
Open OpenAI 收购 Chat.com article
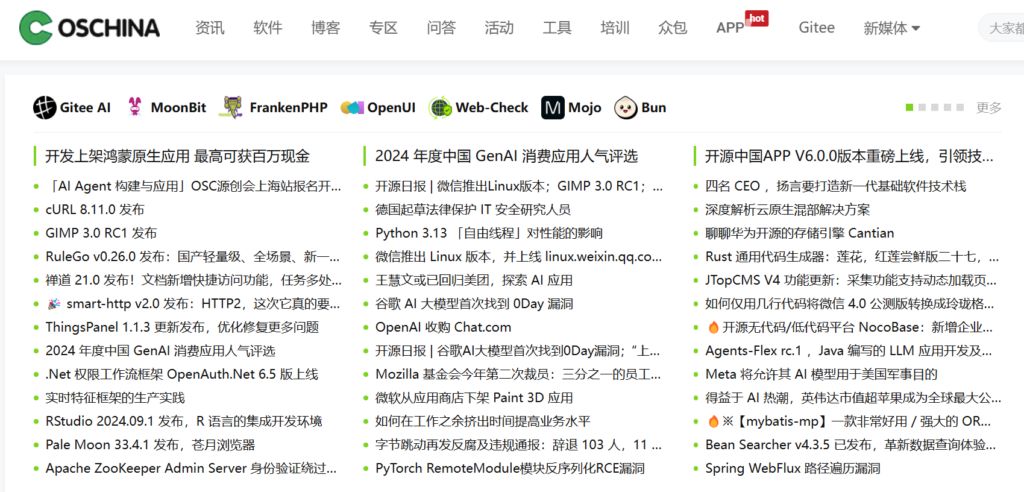(x=443, y=327)
